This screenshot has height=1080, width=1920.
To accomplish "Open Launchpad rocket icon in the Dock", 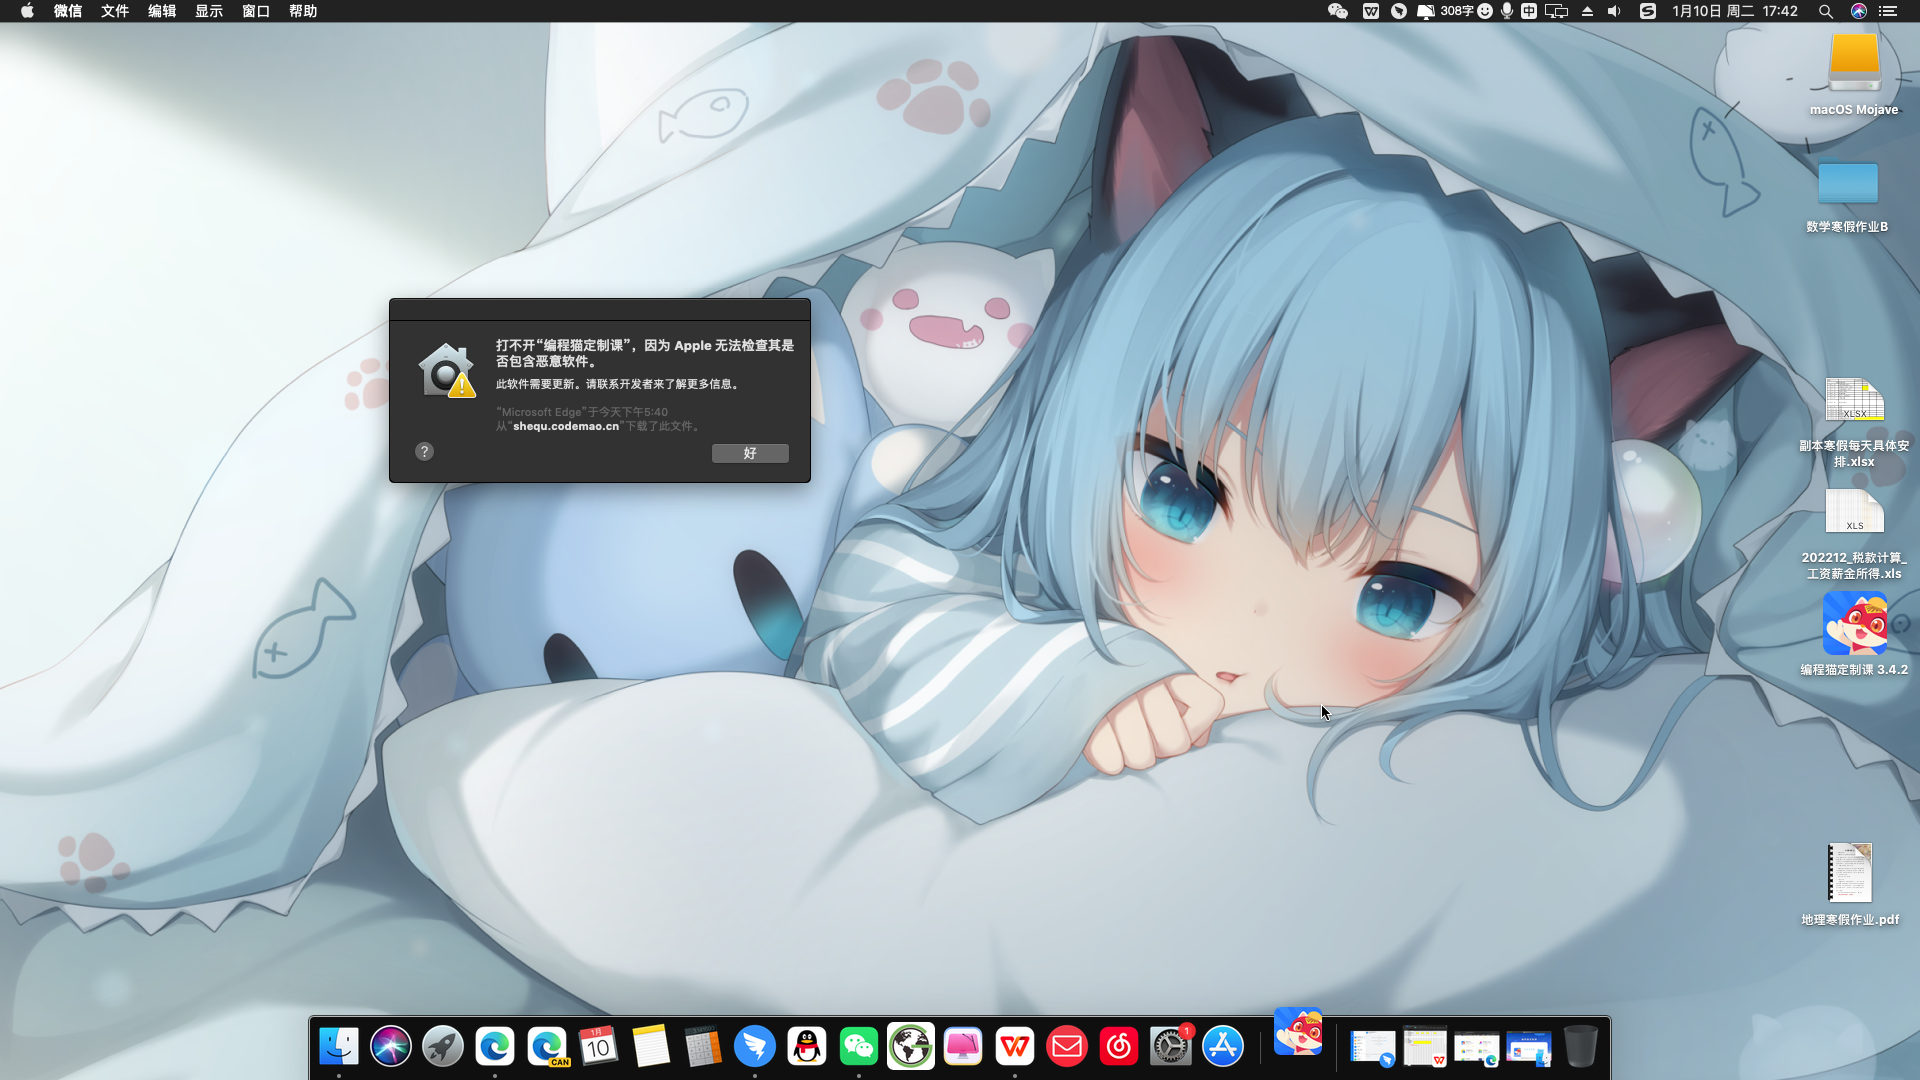I will pyautogui.click(x=443, y=1047).
